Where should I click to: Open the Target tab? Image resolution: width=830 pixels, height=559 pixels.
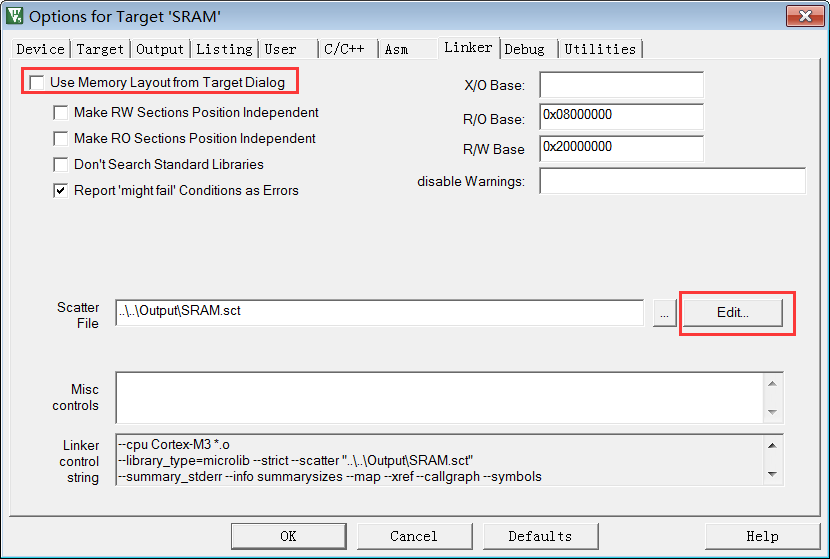click(100, 49)
